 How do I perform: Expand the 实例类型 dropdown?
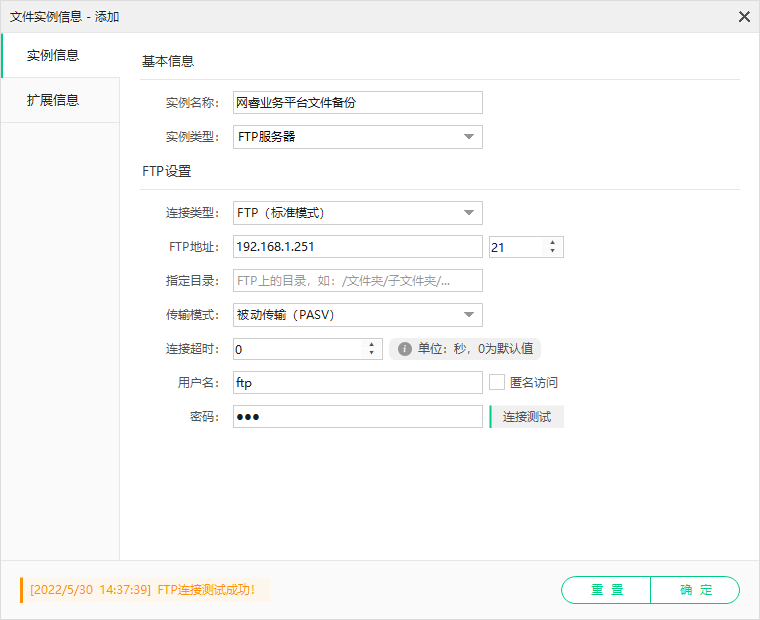point(468,137)
